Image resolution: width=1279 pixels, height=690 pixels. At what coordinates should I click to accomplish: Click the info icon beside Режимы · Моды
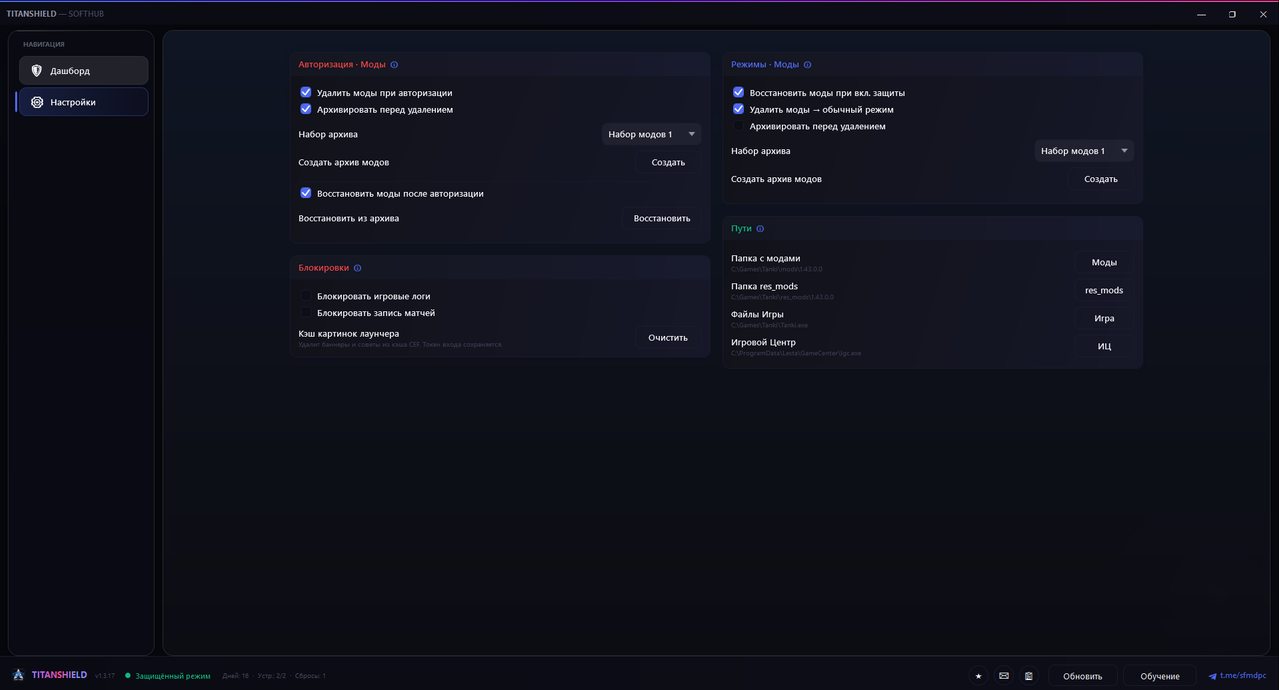[807, 65]
